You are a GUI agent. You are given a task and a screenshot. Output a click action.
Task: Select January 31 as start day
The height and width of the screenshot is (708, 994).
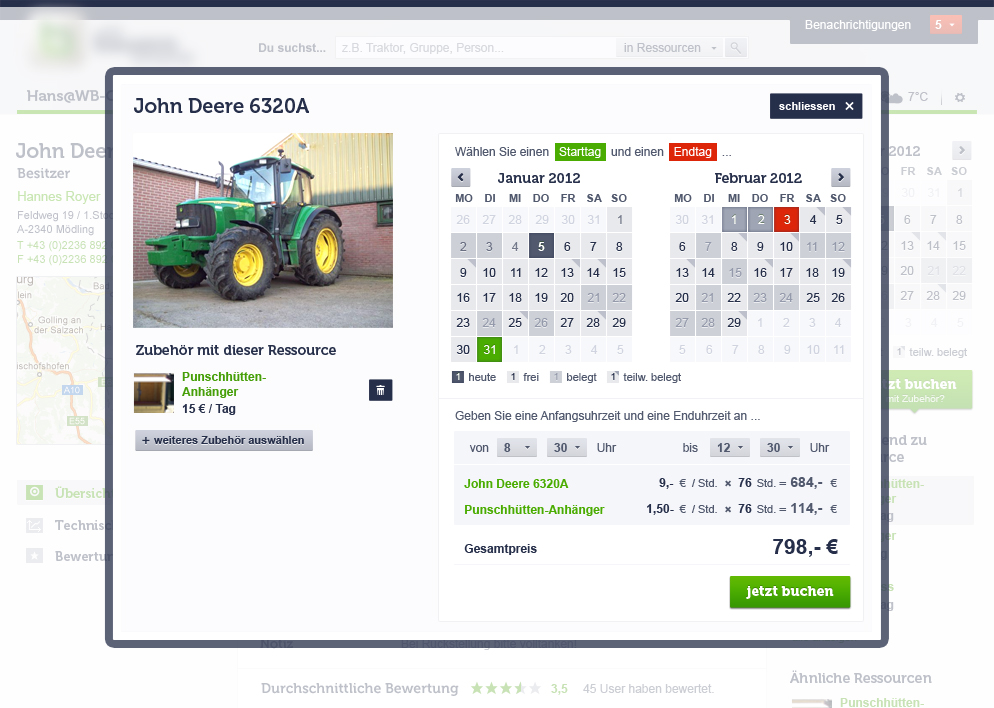[x=489, y=349]
